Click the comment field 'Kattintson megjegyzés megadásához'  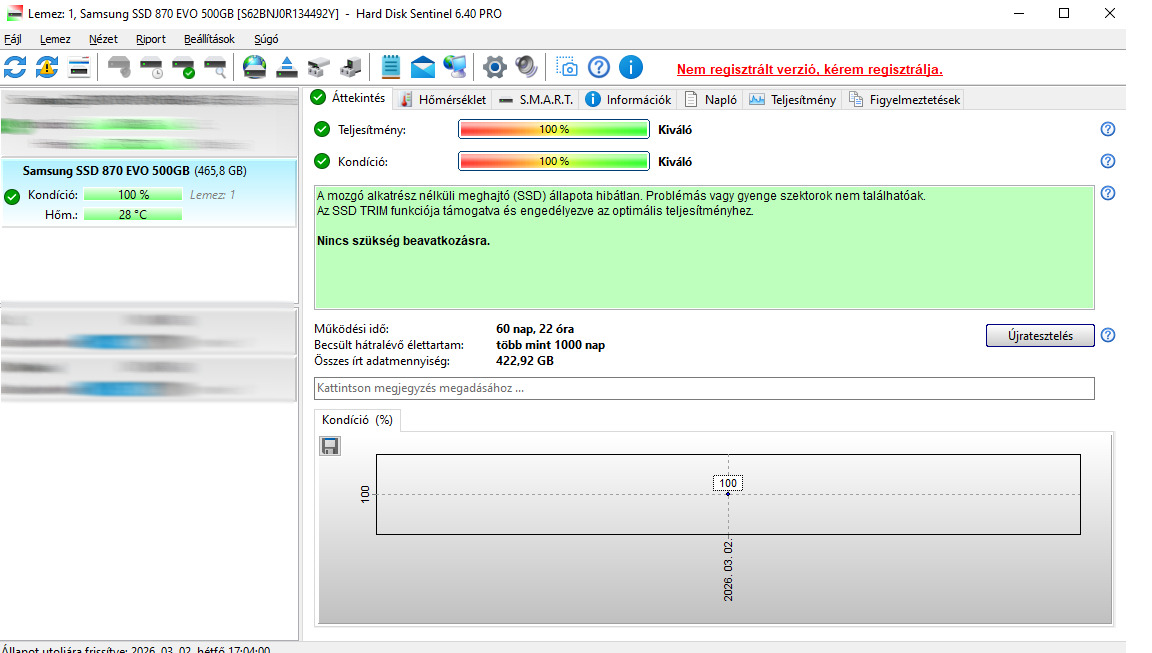(x=704, y=389)
